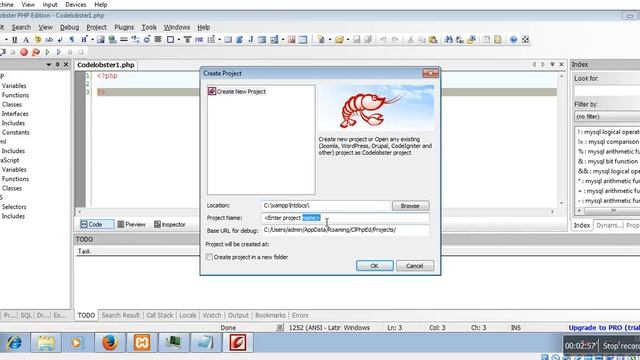The height and width of the screenshot is (360, 640).
Task: Click the JavaScript 'J' toolbar icon
Action: [251, 40]
